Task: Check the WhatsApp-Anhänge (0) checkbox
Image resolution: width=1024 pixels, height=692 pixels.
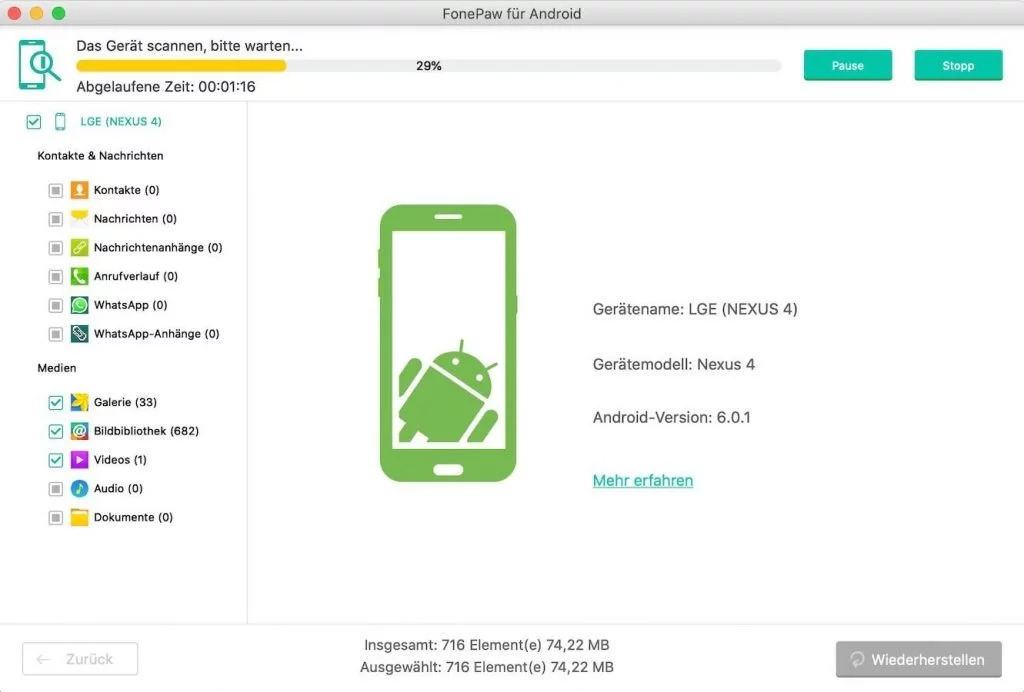Action: (x=56, y=334)
